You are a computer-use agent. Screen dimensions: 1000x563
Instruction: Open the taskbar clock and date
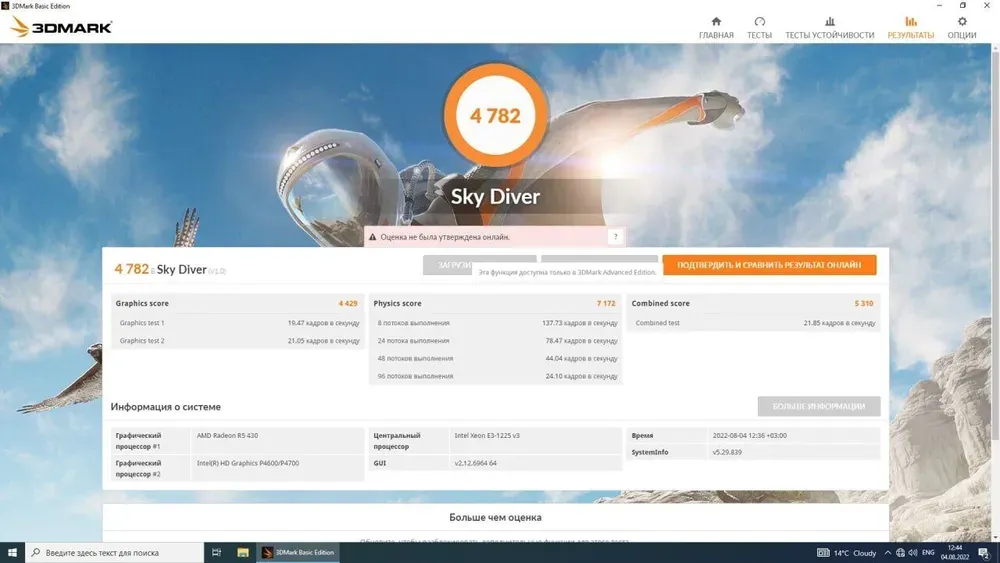(957, 552)
